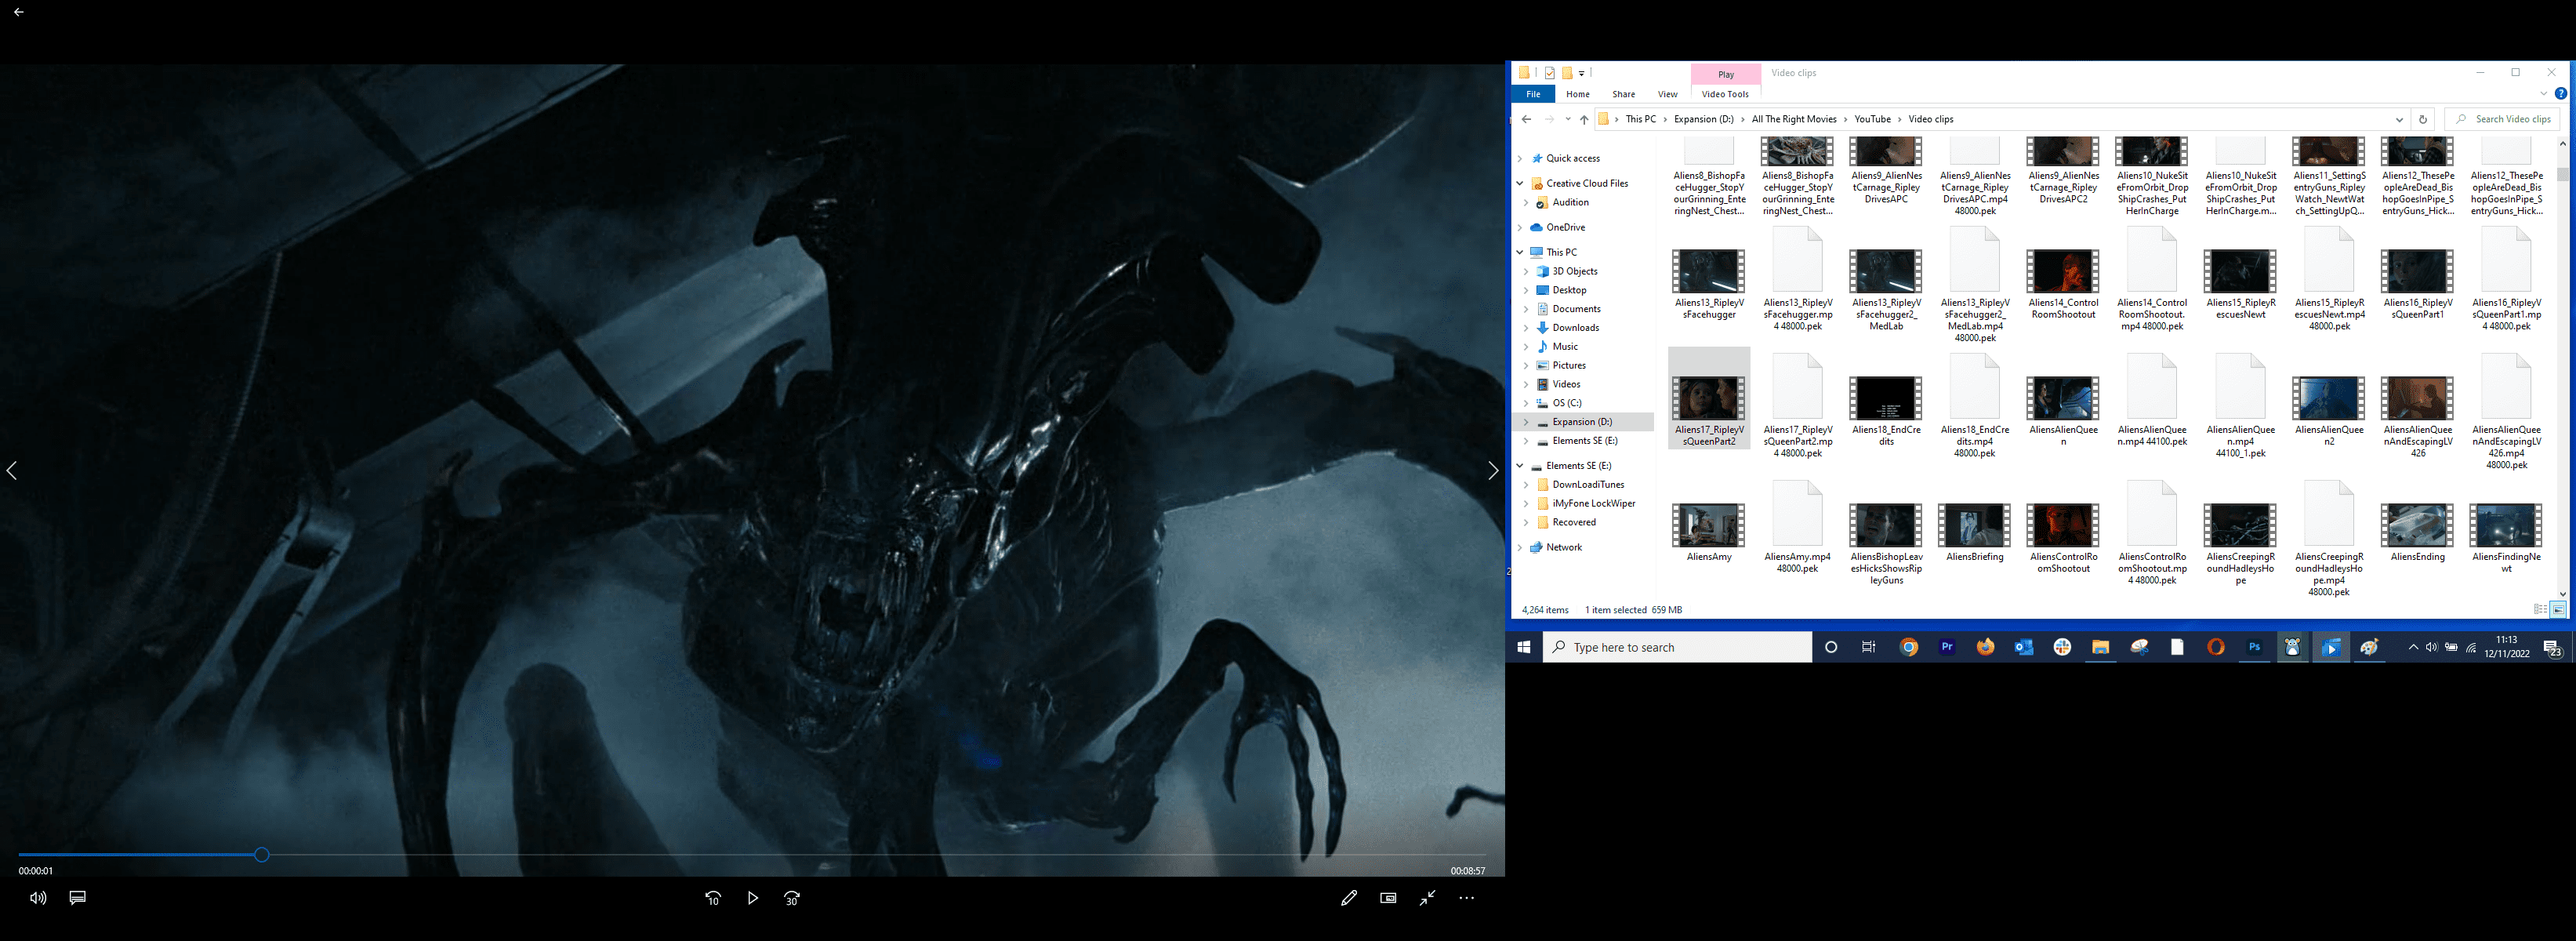The height and width of the screenshot is (941, 2576).
Task: Click the Search Video clips field
Action: [x=2503, y=119]
